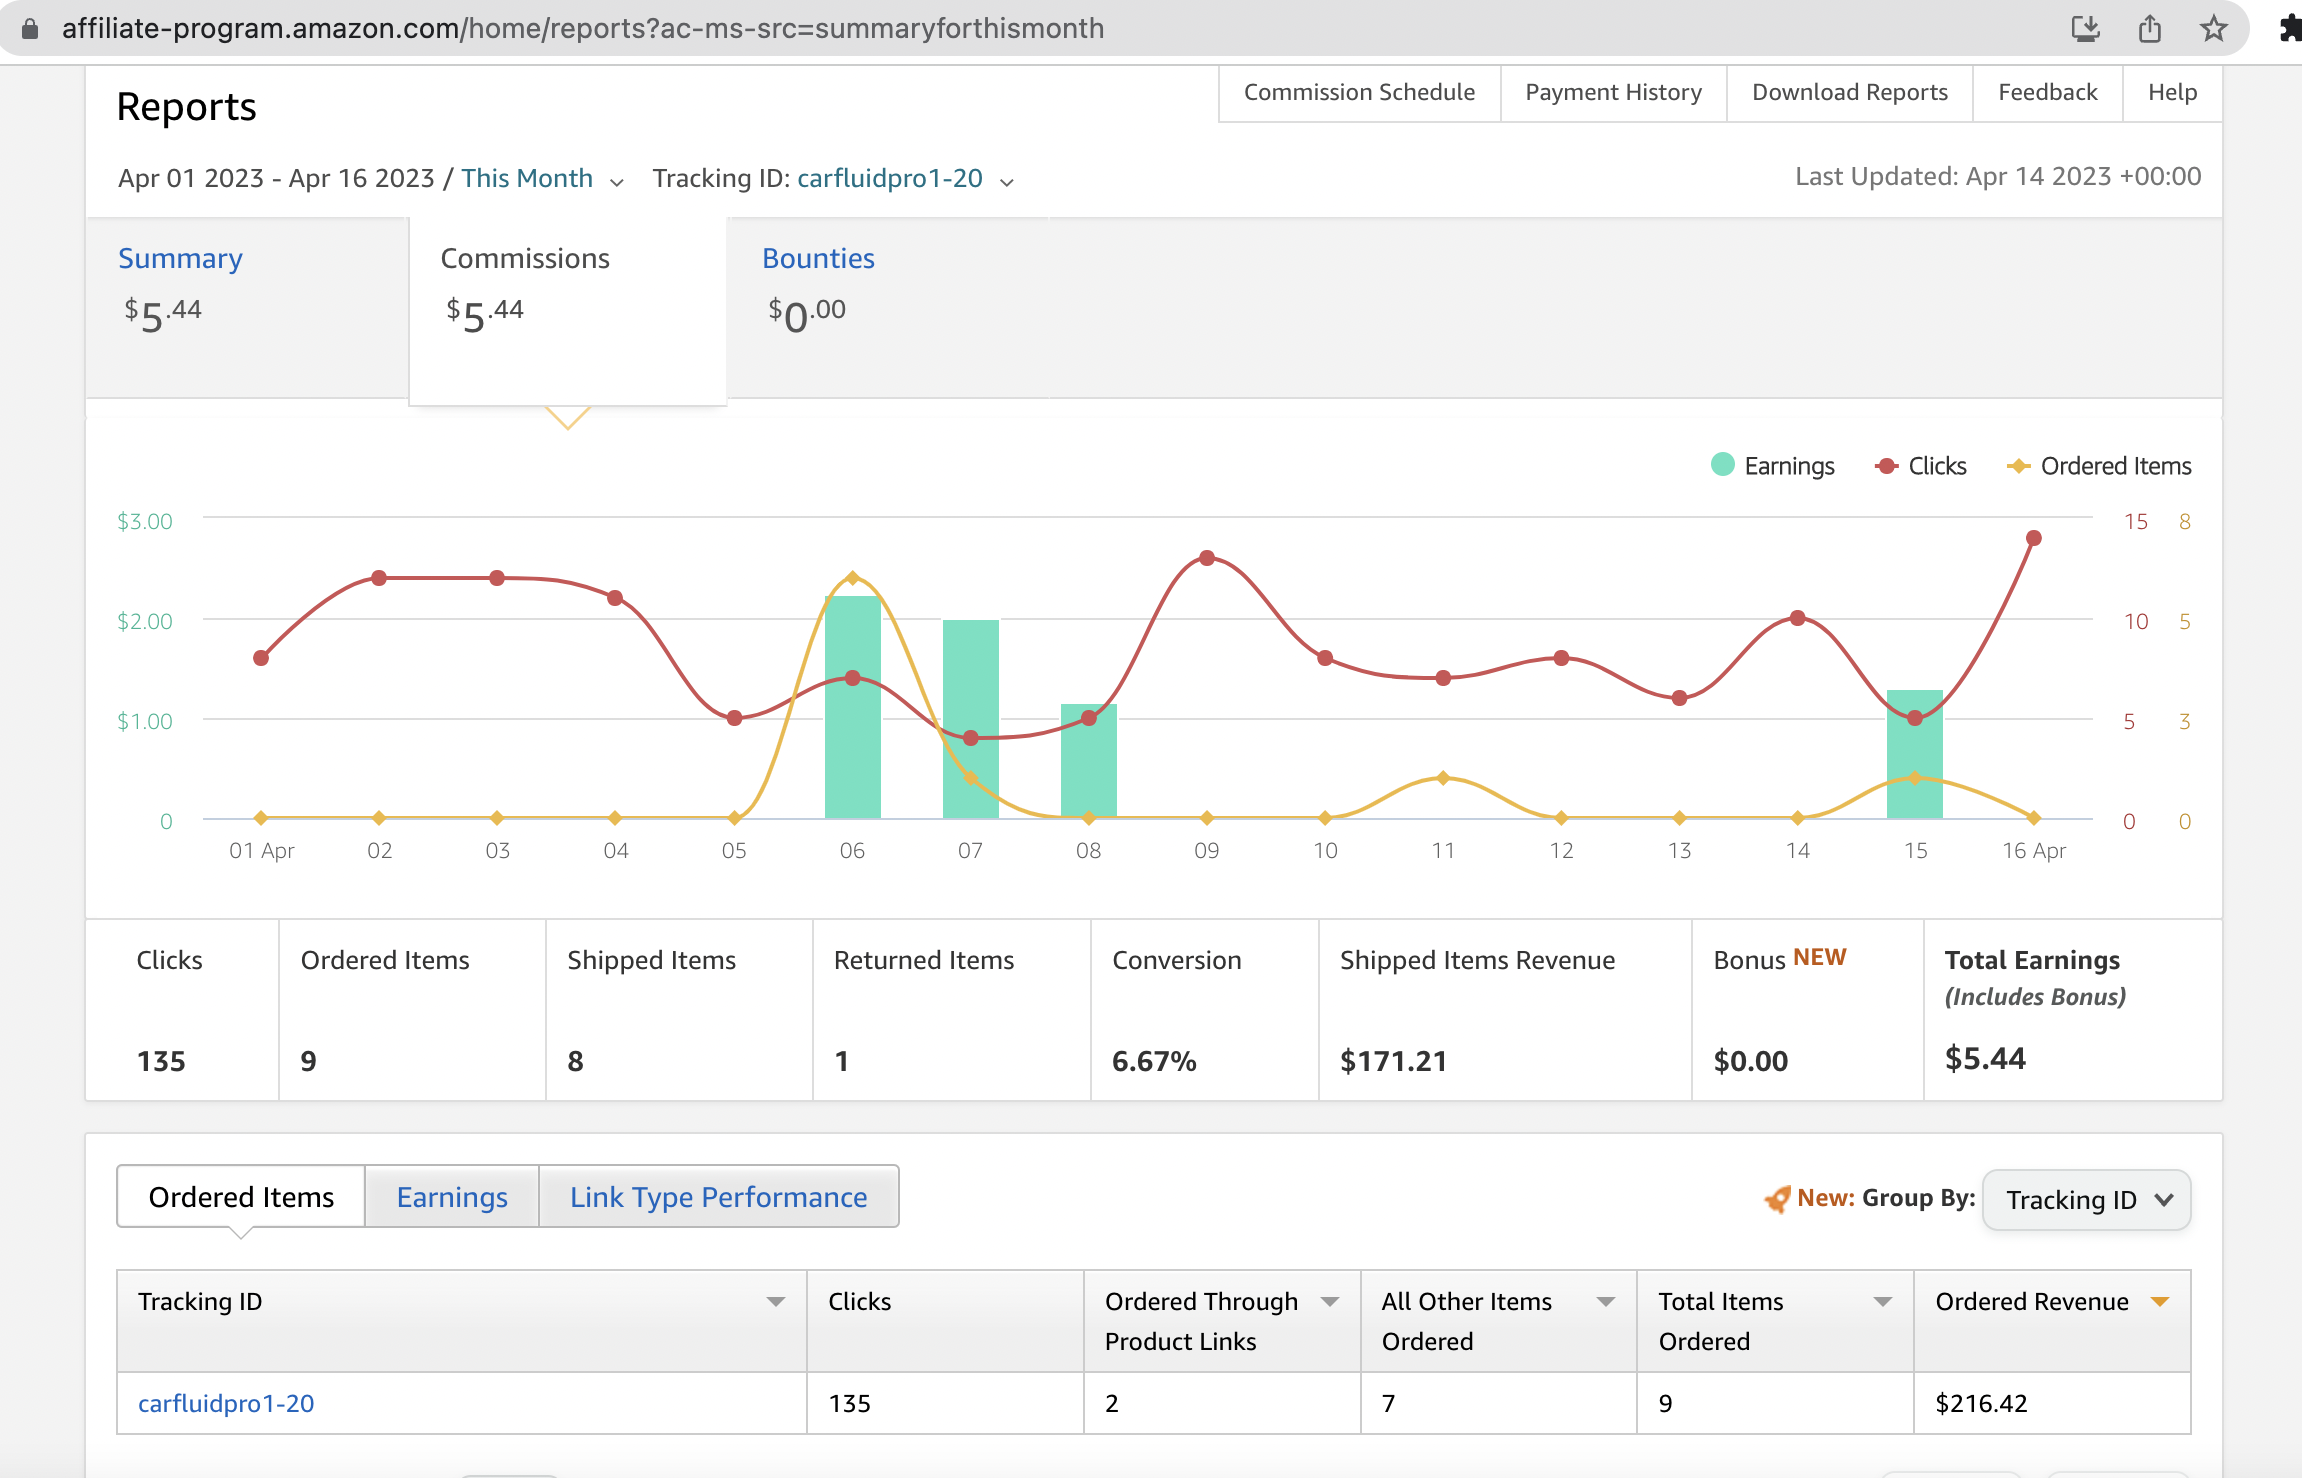Screen dimensions: 2302x1478
Task: Click the Clicks total value 135
Action: point(161,1061)
